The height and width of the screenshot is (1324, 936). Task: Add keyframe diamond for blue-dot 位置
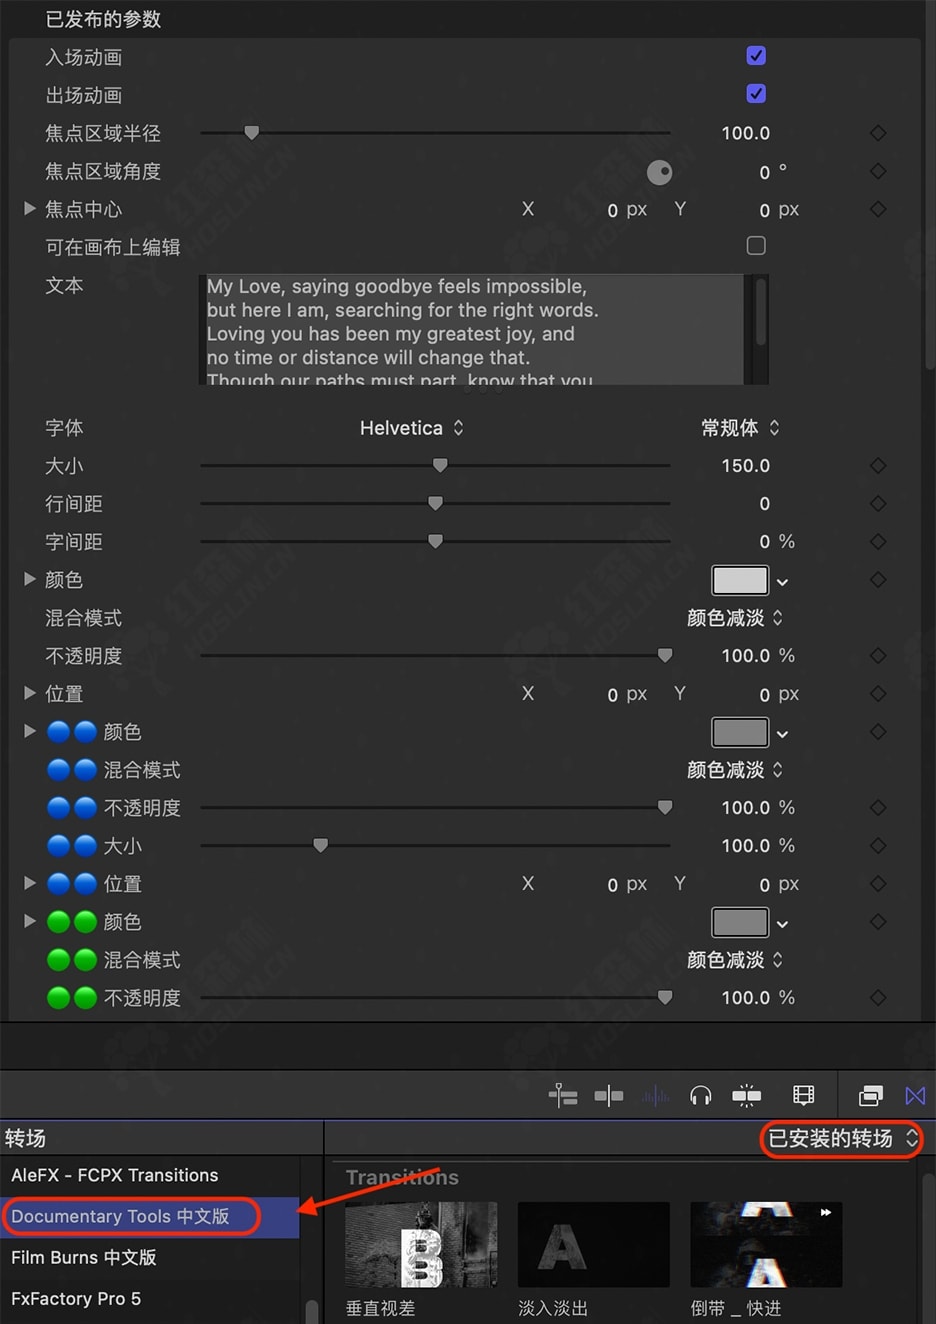coord(878,883)
